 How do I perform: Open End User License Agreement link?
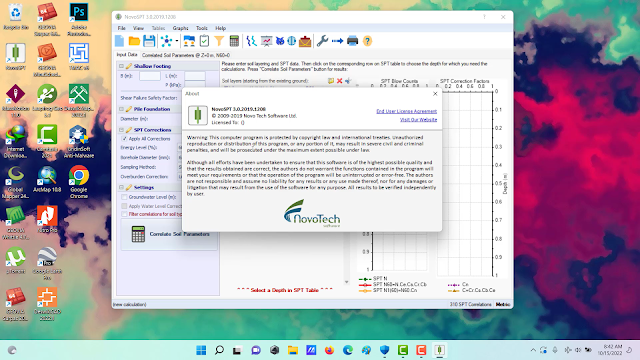click(x=407, y=111)
